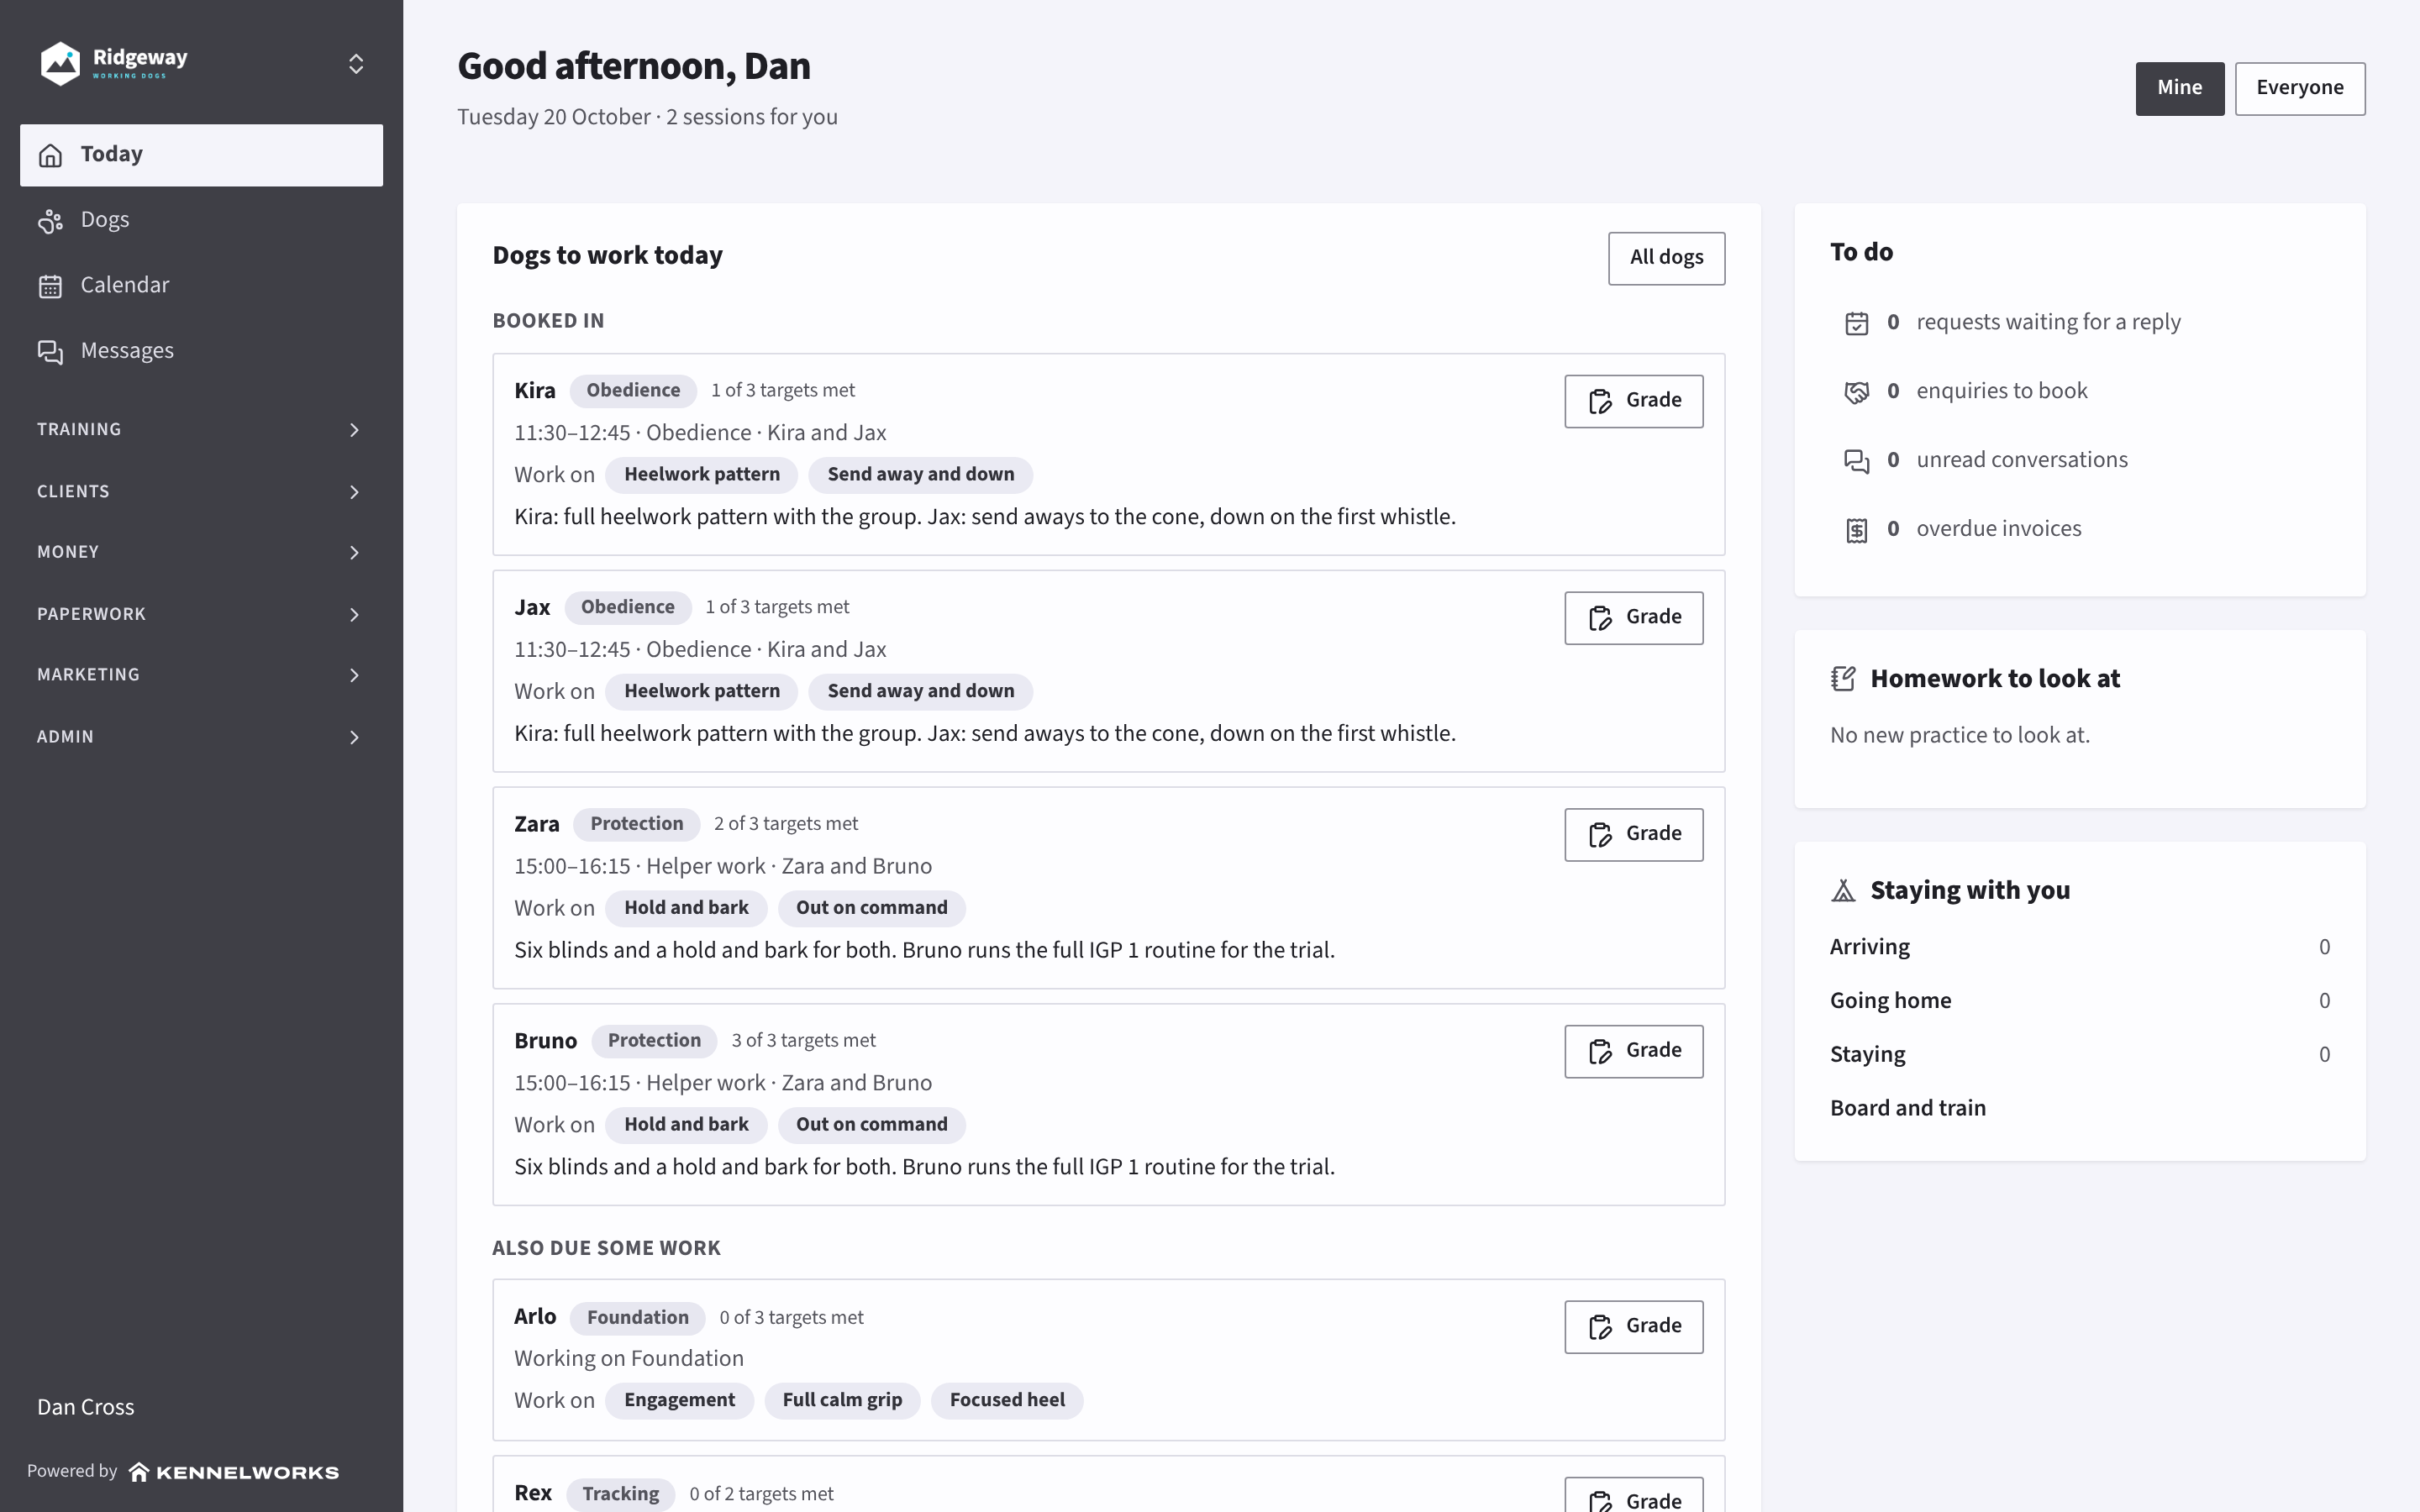Click the Kennelworks house logo icon
Image resolution: width=2420 pixels, height=1512 pixels.
click(139, 1472)
